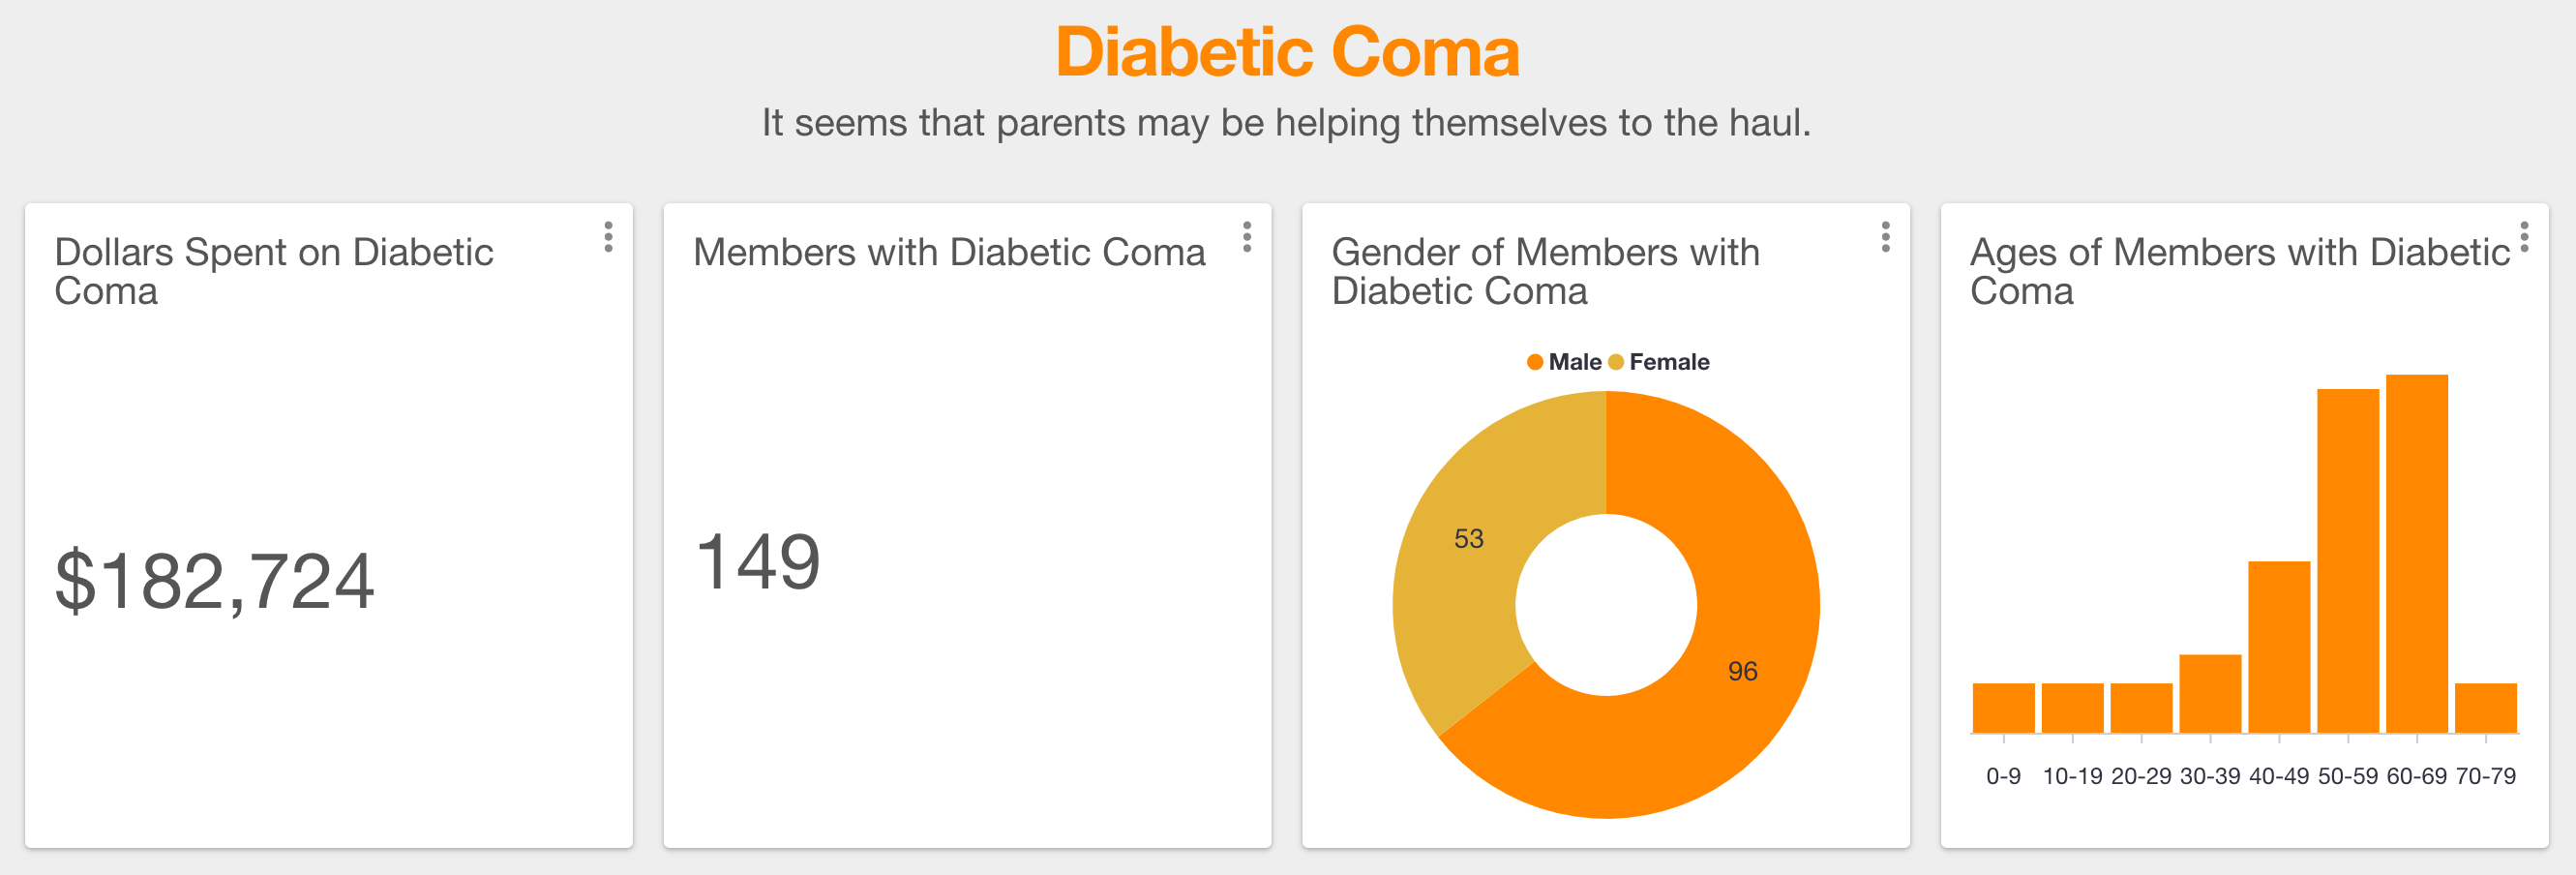2576x875 pixels.
Task: Open the Dollars Spent tile options menu
Action: point(608,237)
